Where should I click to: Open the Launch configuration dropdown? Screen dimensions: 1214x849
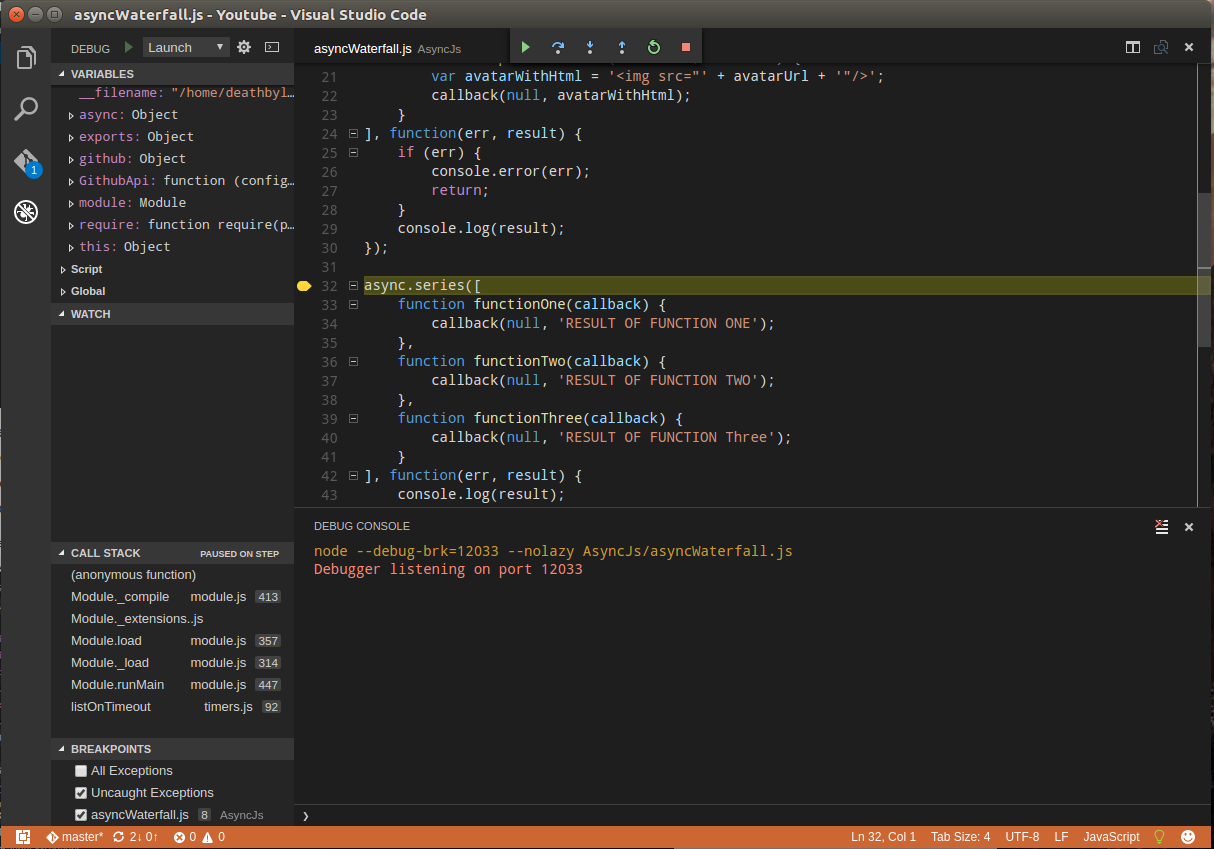(186, 47)
